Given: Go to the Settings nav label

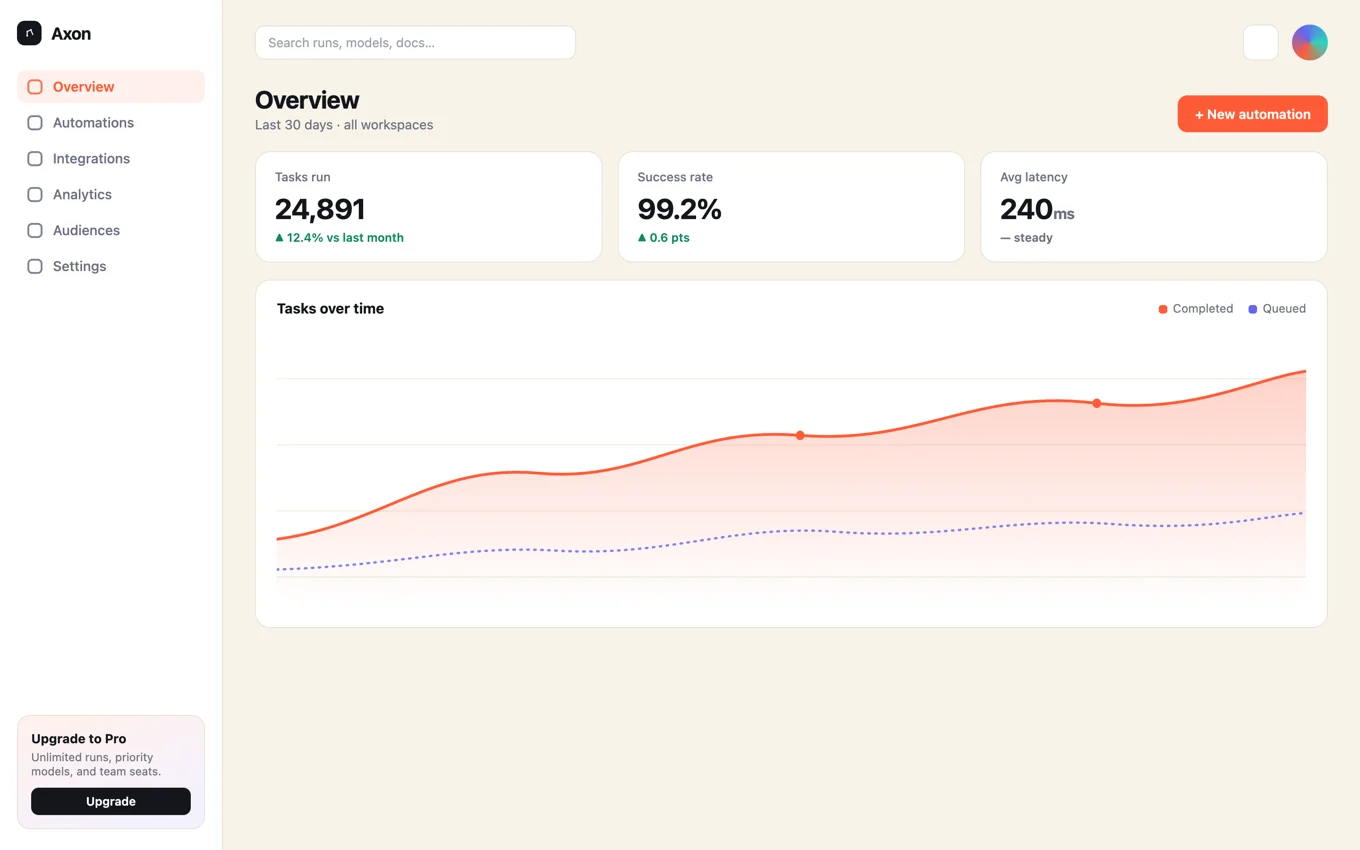Looking at the screenshot, I should [x=79, y=267].
